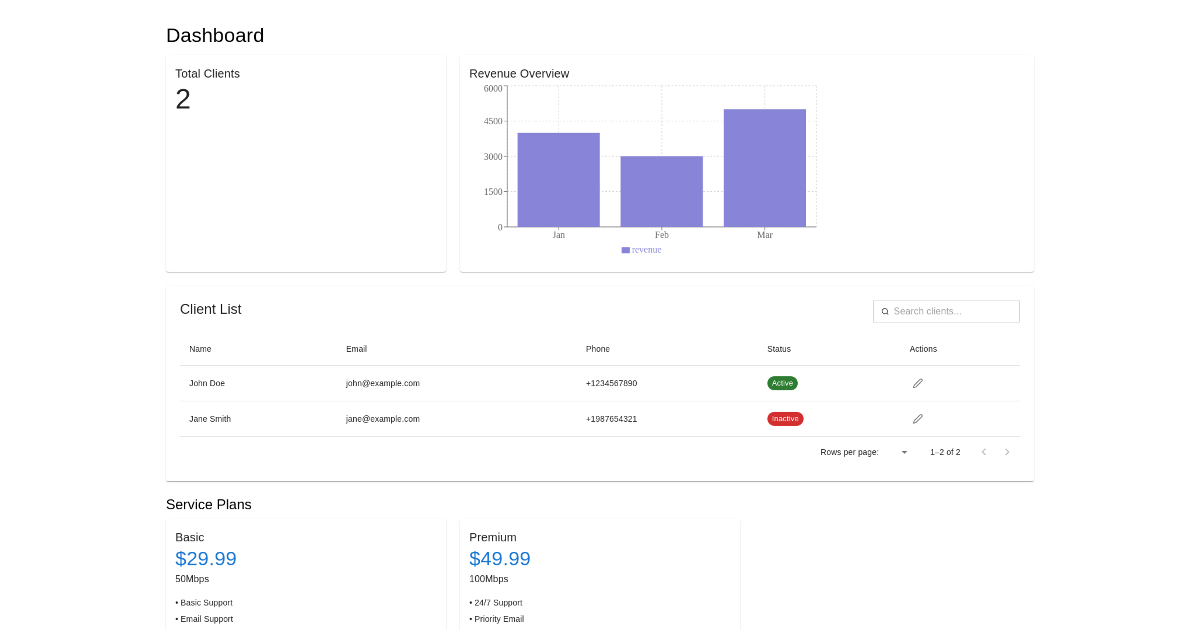Focus the Search clients field

pyautogui.click(x=953, y=312)
